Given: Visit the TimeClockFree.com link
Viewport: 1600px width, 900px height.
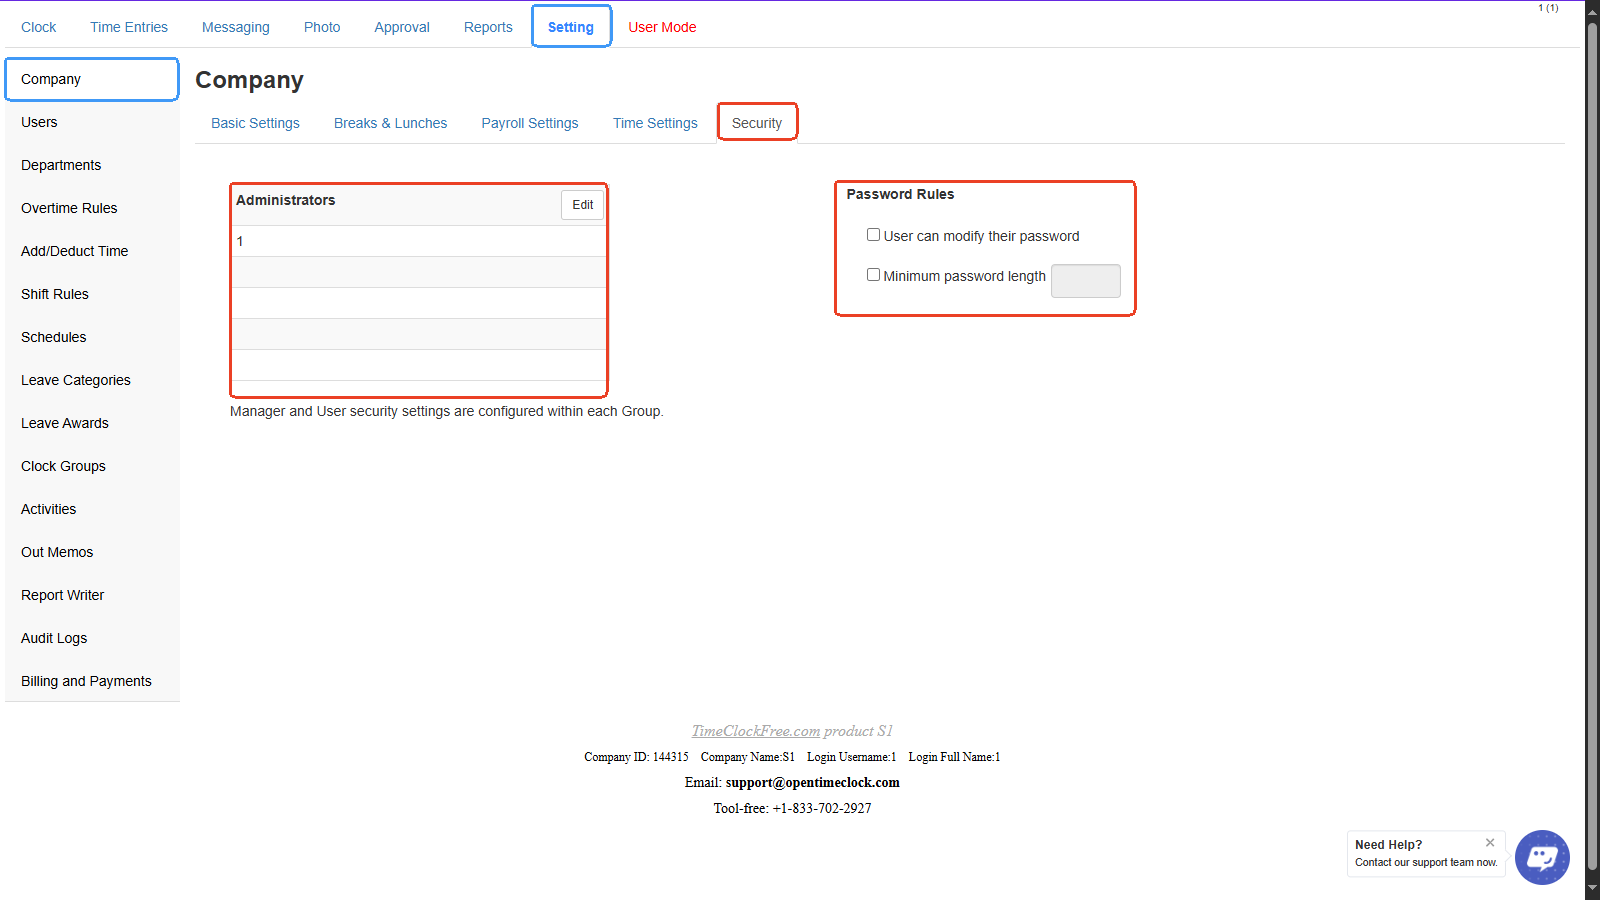Looking at the screenshot, I should [x=755, y=731].
